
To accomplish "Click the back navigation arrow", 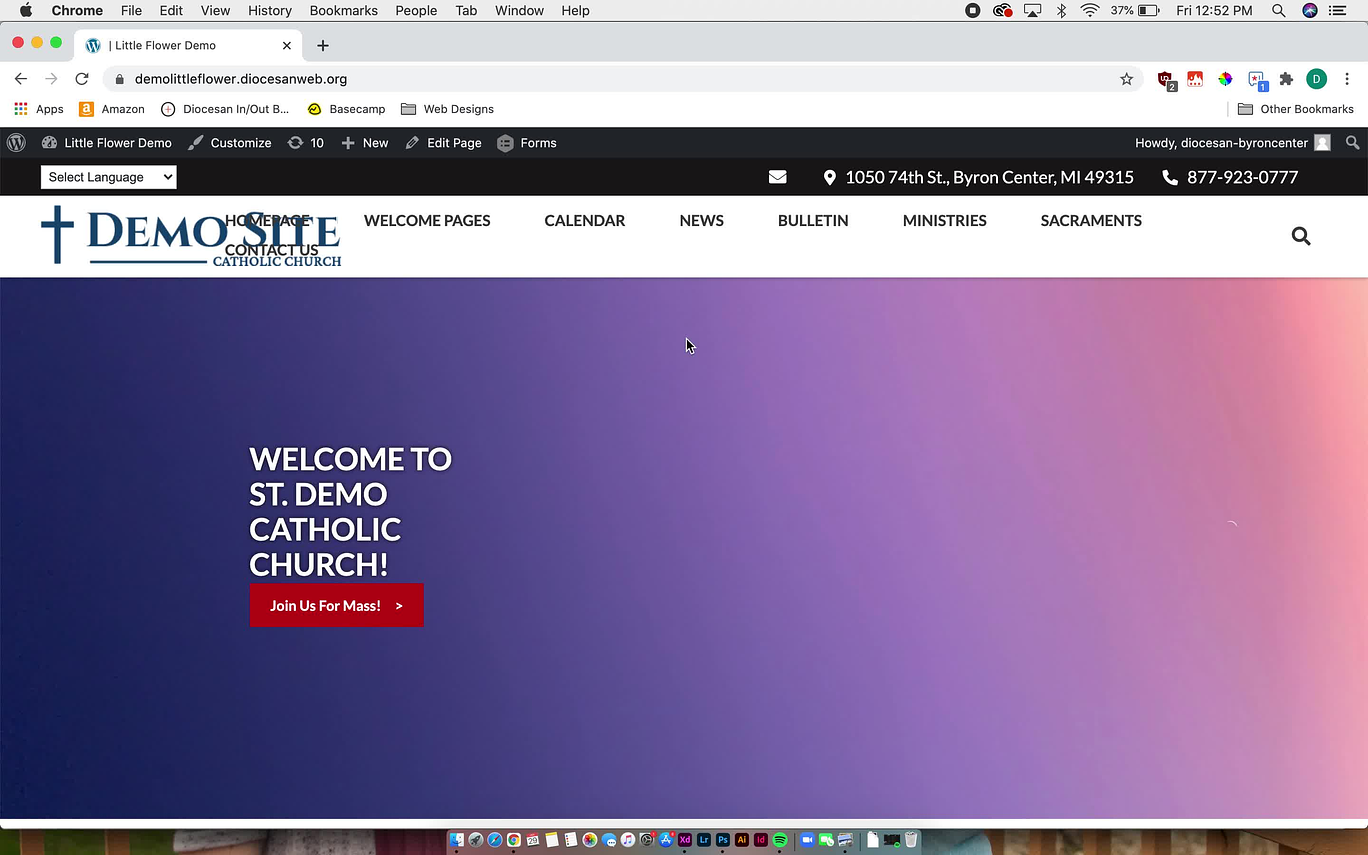I will 21,79.
